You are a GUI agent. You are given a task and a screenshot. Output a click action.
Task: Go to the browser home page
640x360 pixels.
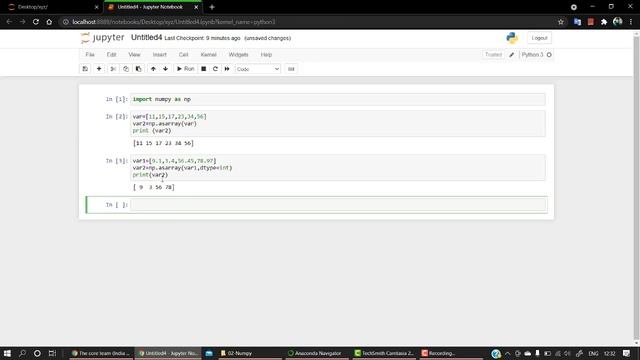click(49, 22)
